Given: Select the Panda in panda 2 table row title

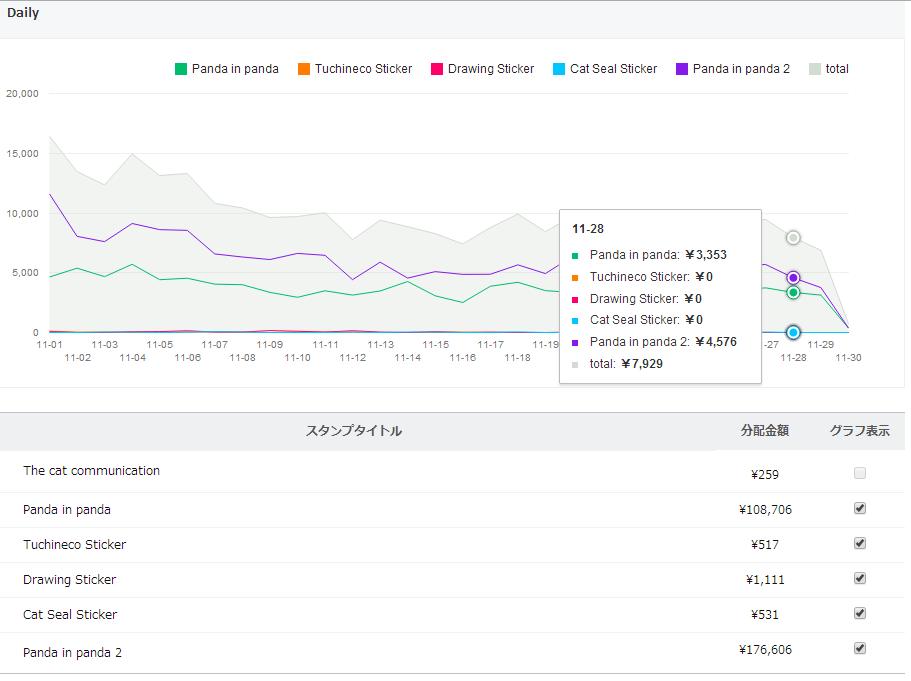Looking at the screenshot, I should (x=72, y=652).
